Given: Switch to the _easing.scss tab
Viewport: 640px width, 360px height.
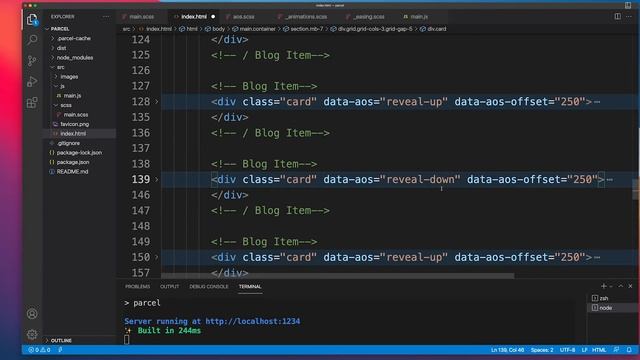Looking at the screenshot, I should pos(369,17).
